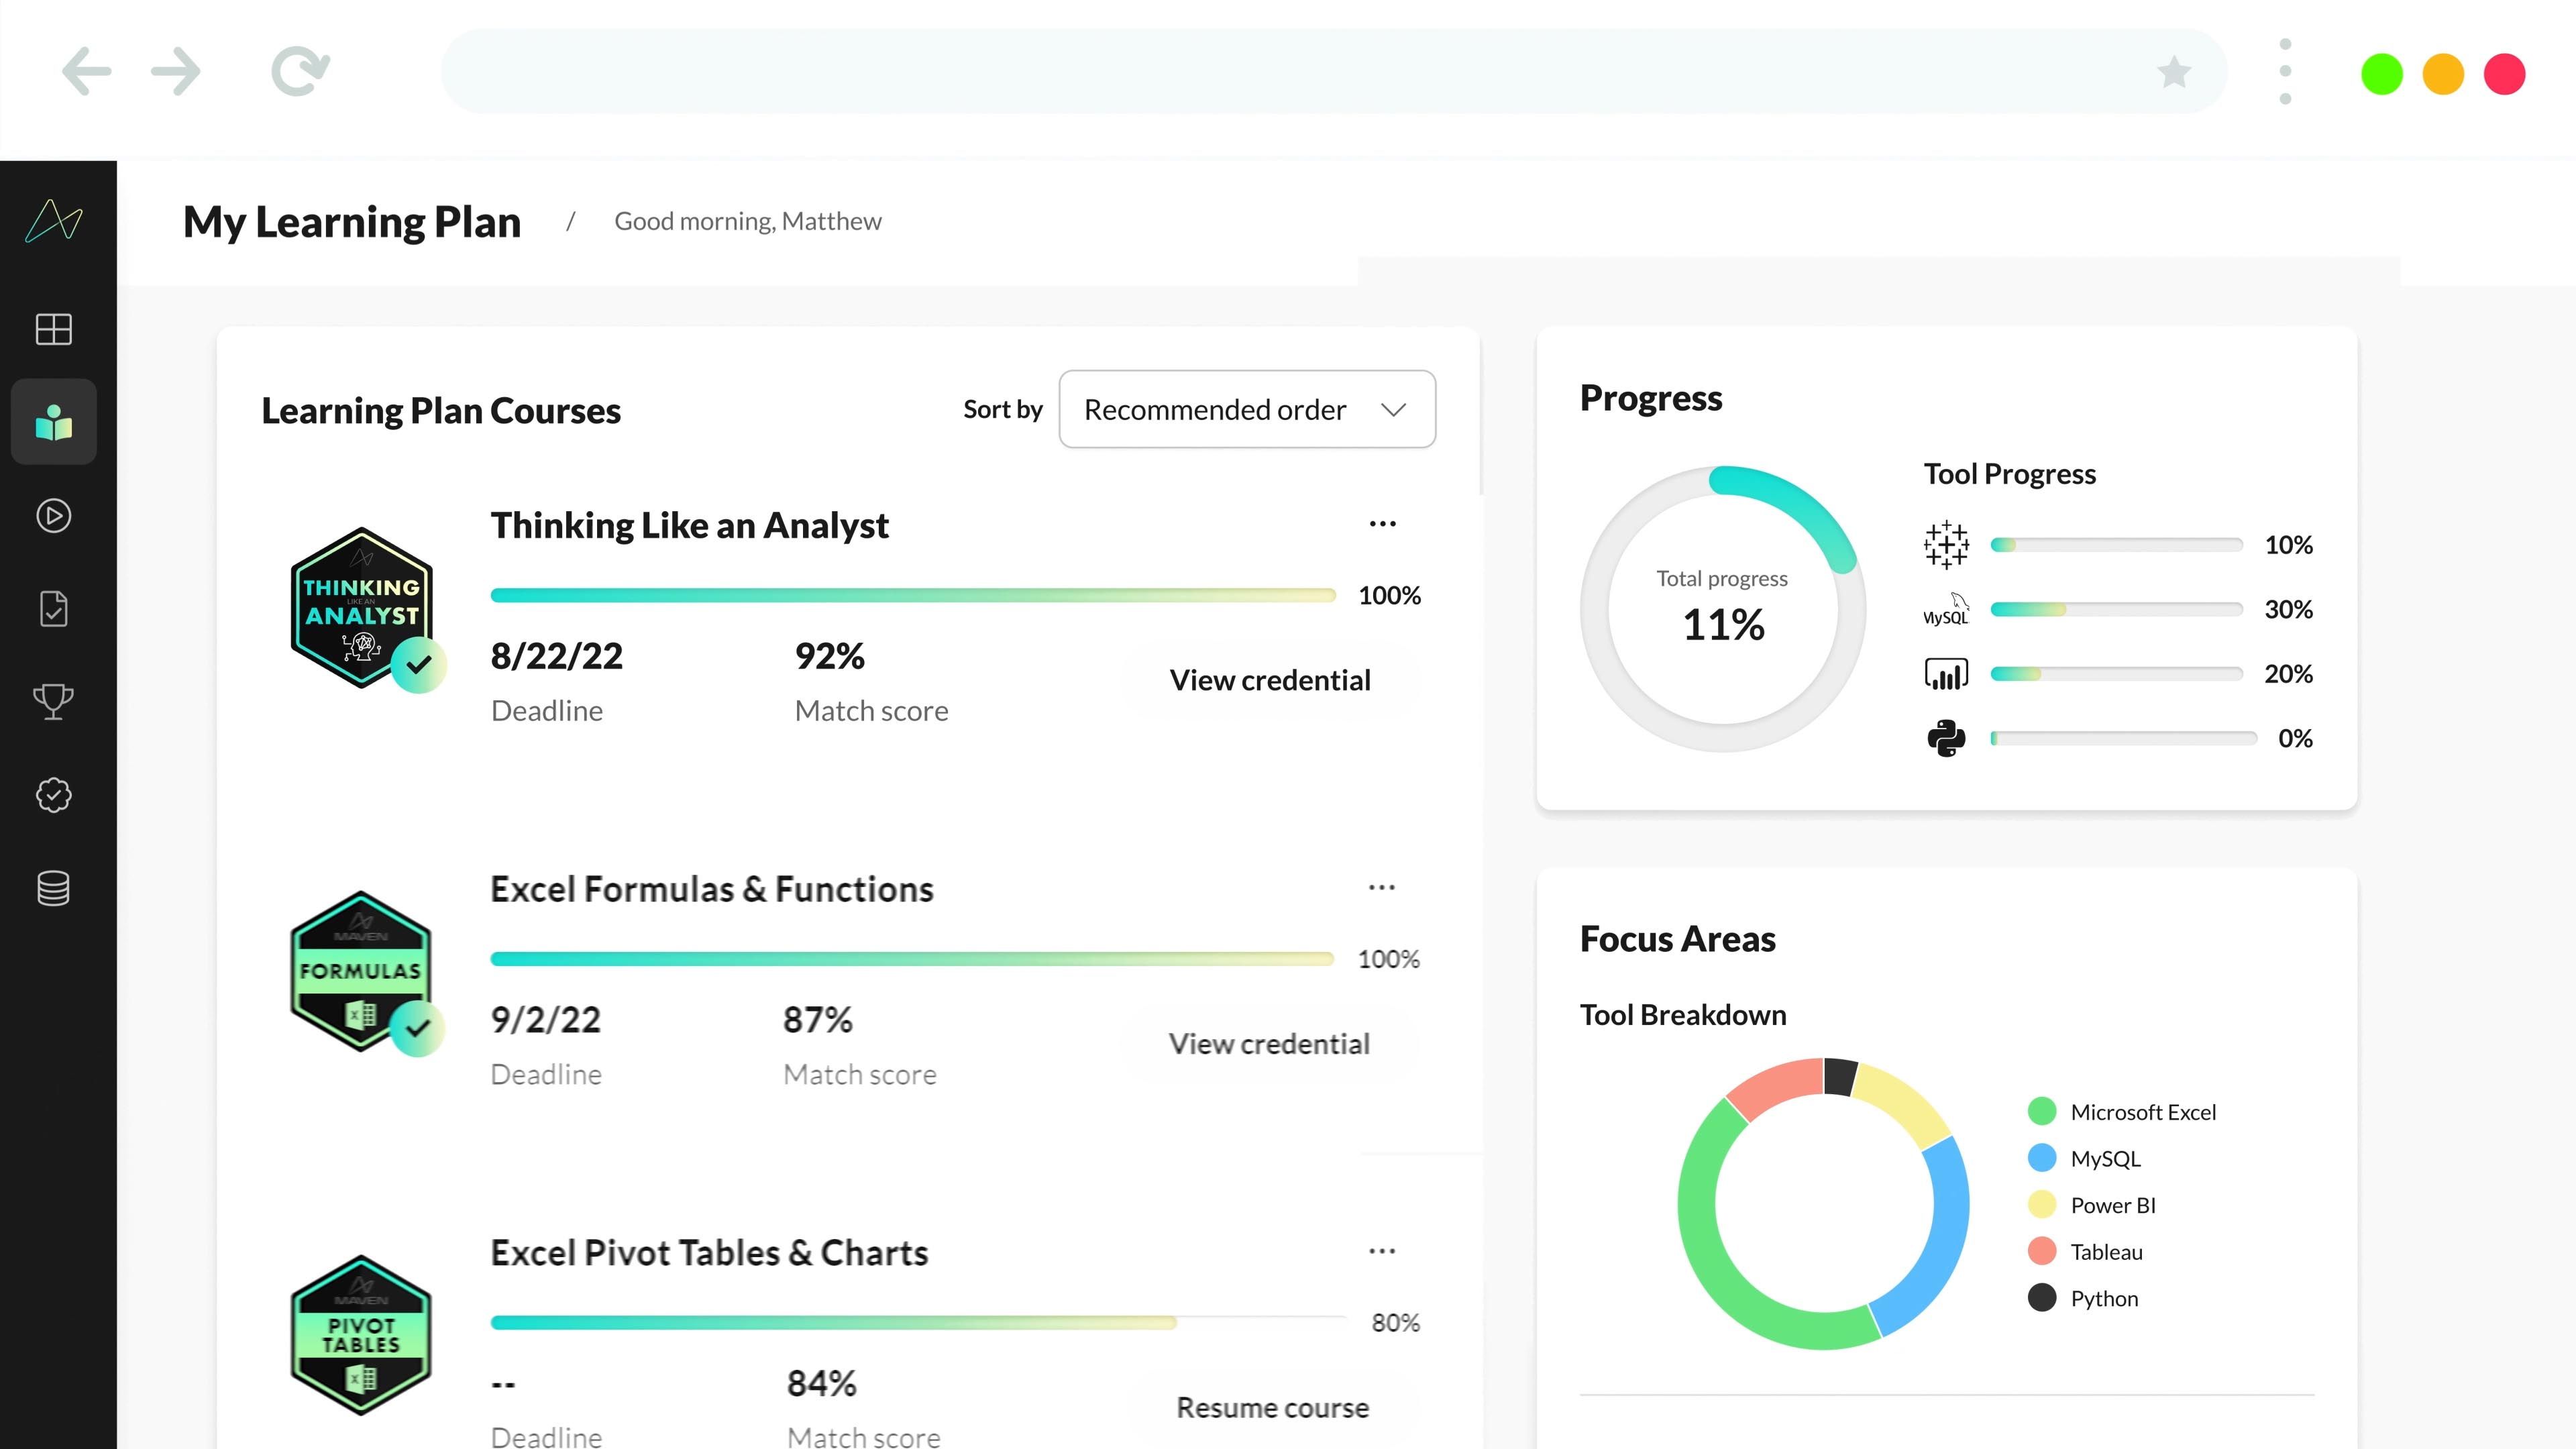
Task: Open the Recommended order sort dropdown
Action: pos(1247,409)
